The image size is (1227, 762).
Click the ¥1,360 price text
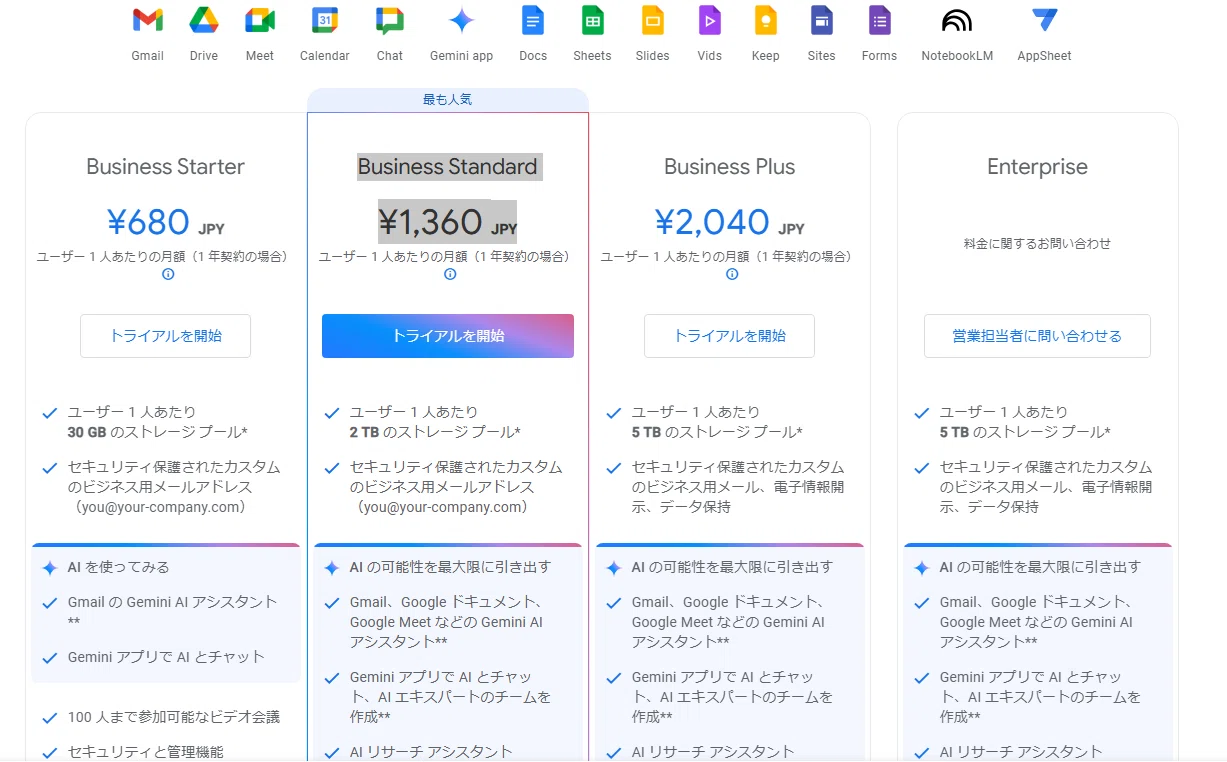click(x=431, y=222)
